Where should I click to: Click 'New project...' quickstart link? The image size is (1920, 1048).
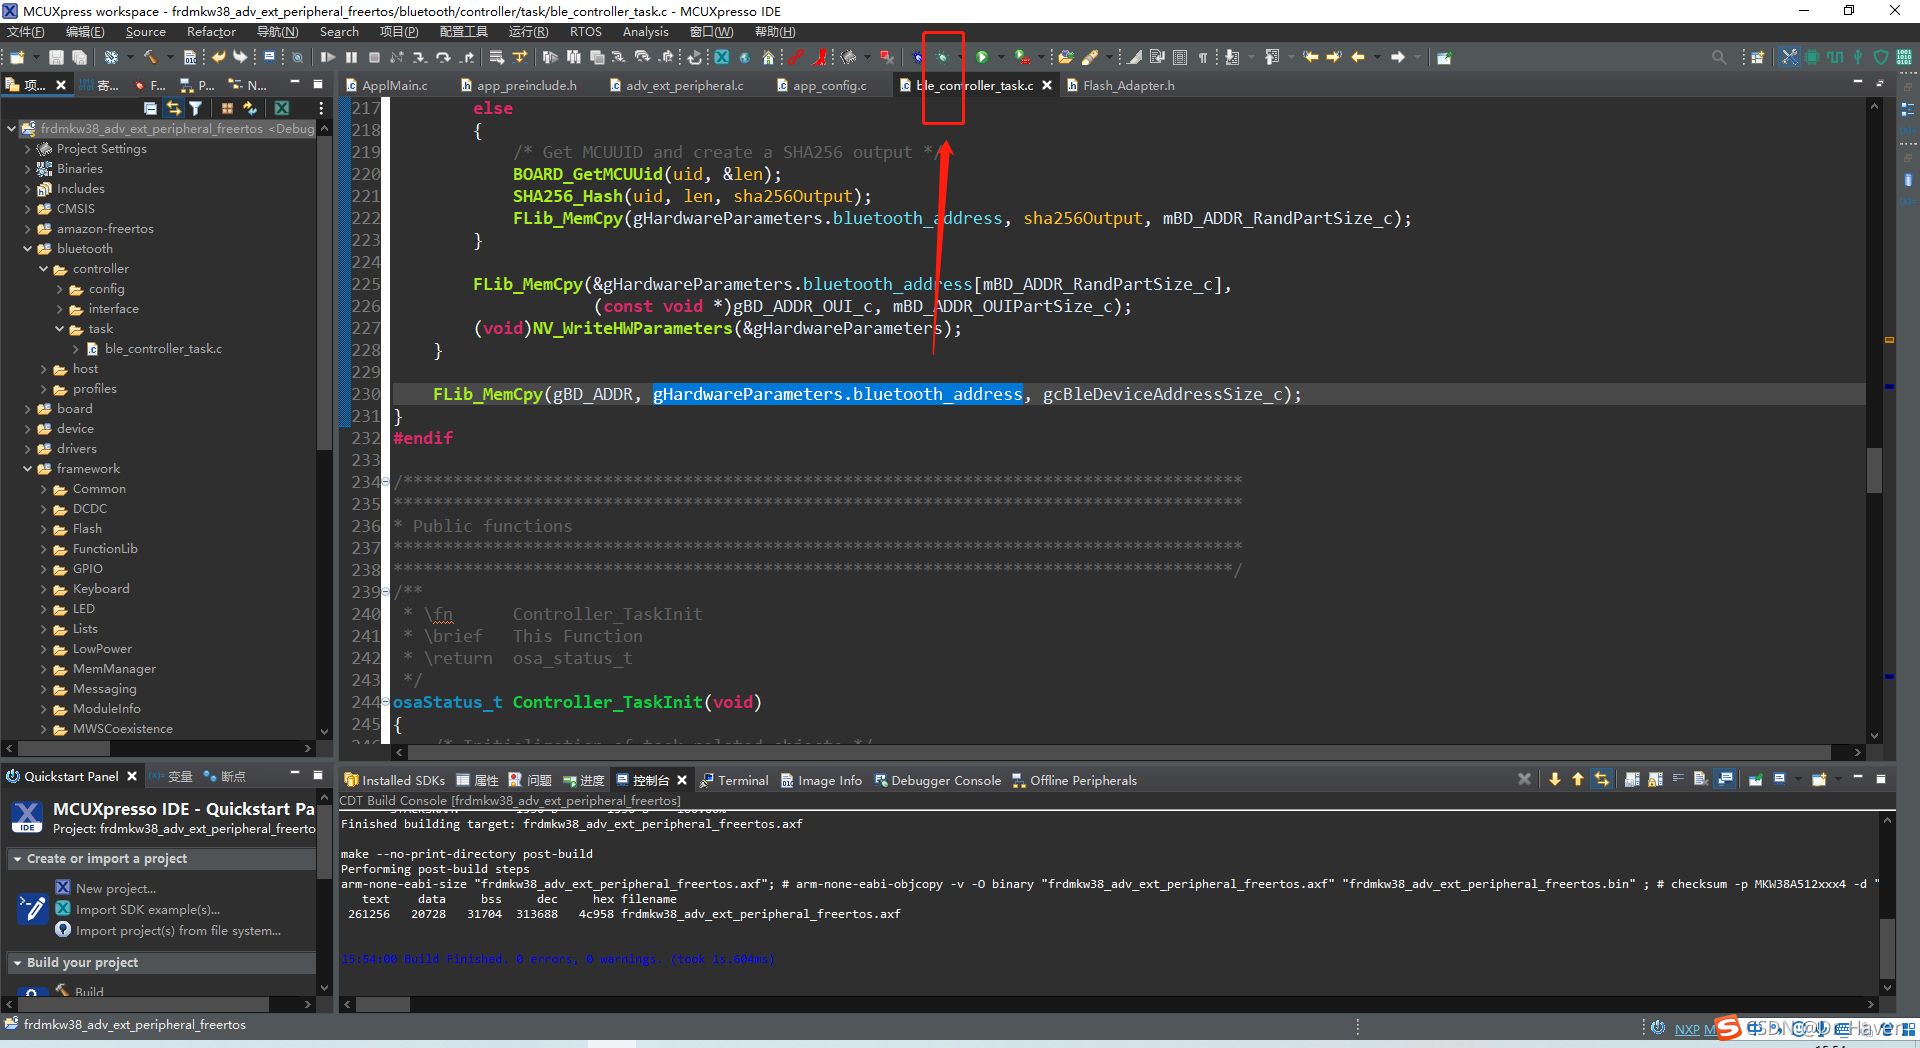116,889
